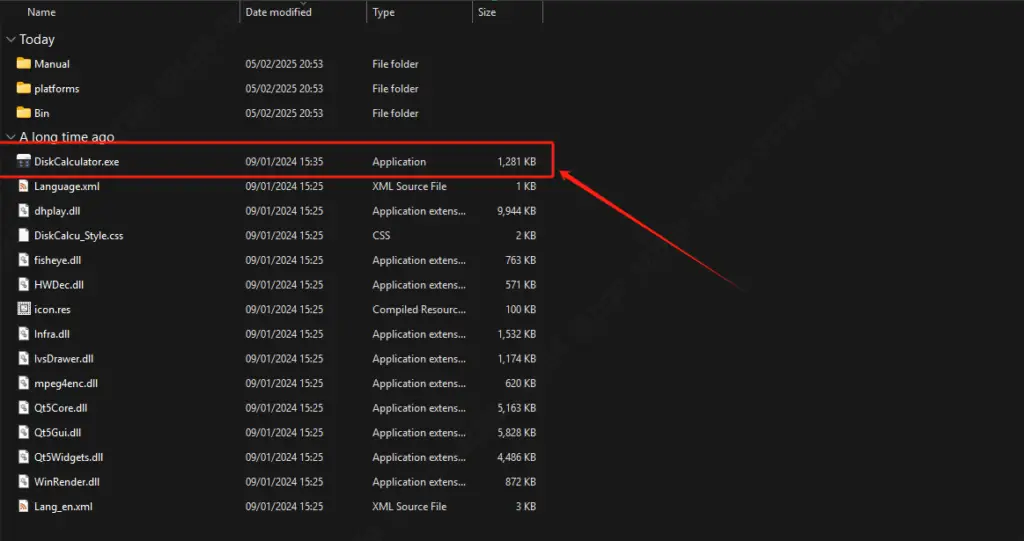Select the fisheye.dll file name
This screenshot has width=1024, height=541.
click(57, 260)
